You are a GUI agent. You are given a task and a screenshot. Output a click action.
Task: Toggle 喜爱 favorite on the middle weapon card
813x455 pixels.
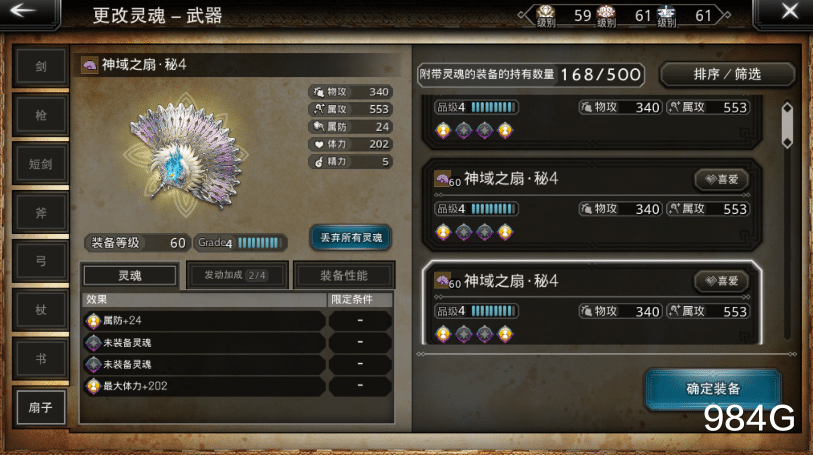pos(721,179)
